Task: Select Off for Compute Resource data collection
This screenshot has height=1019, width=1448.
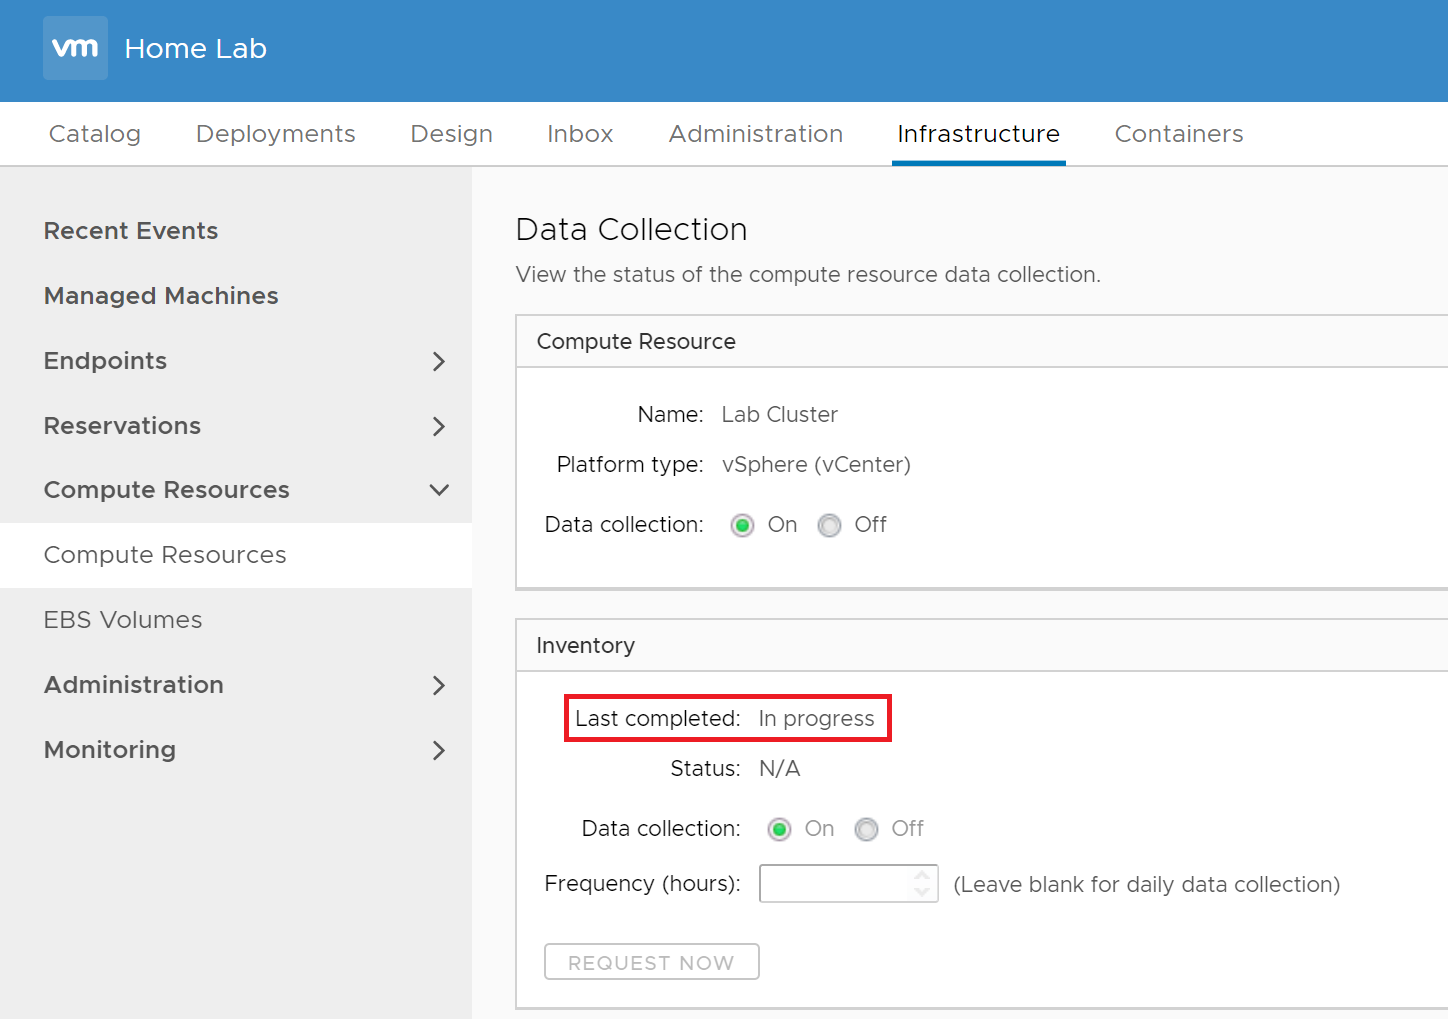Action: pos(829,525)
